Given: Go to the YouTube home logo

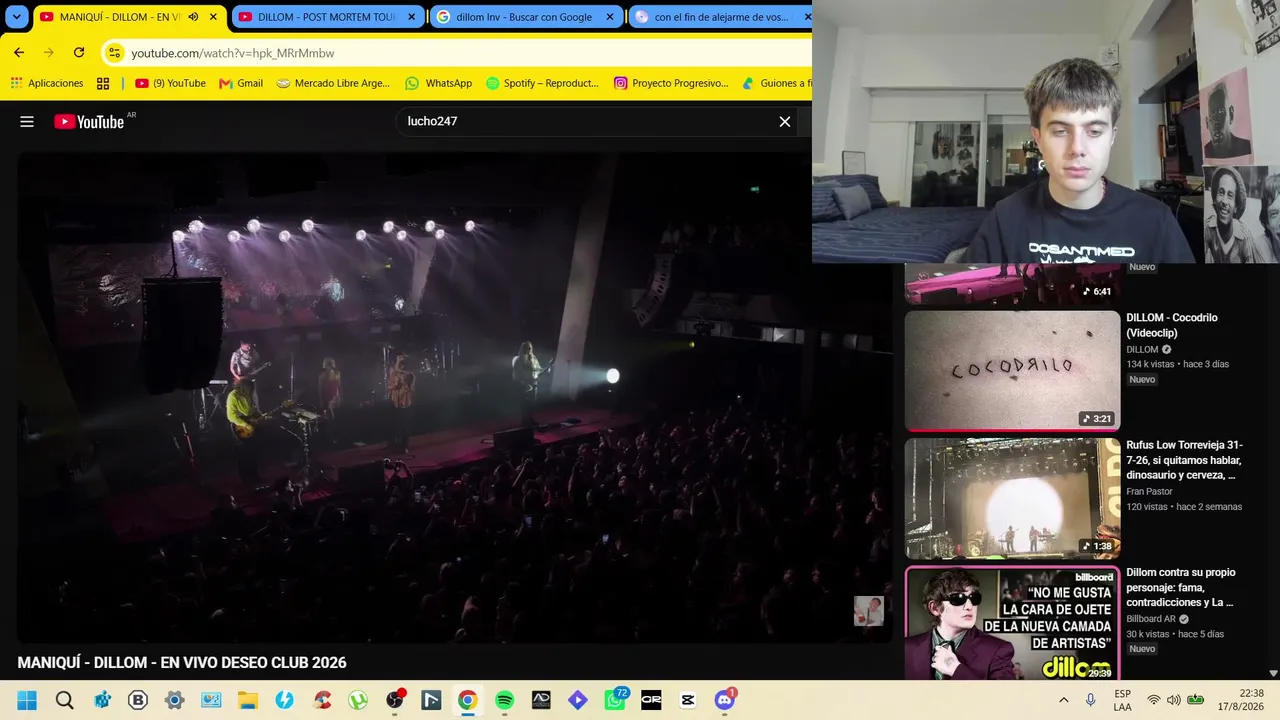Looking at the screenshot, I should point(89,122).
